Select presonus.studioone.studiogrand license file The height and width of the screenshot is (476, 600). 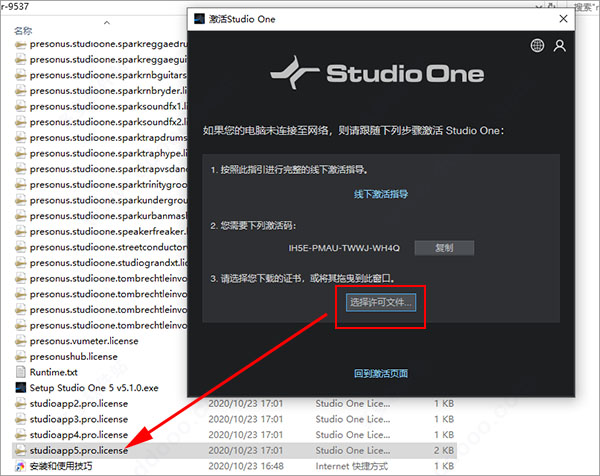tap(109, 263)
